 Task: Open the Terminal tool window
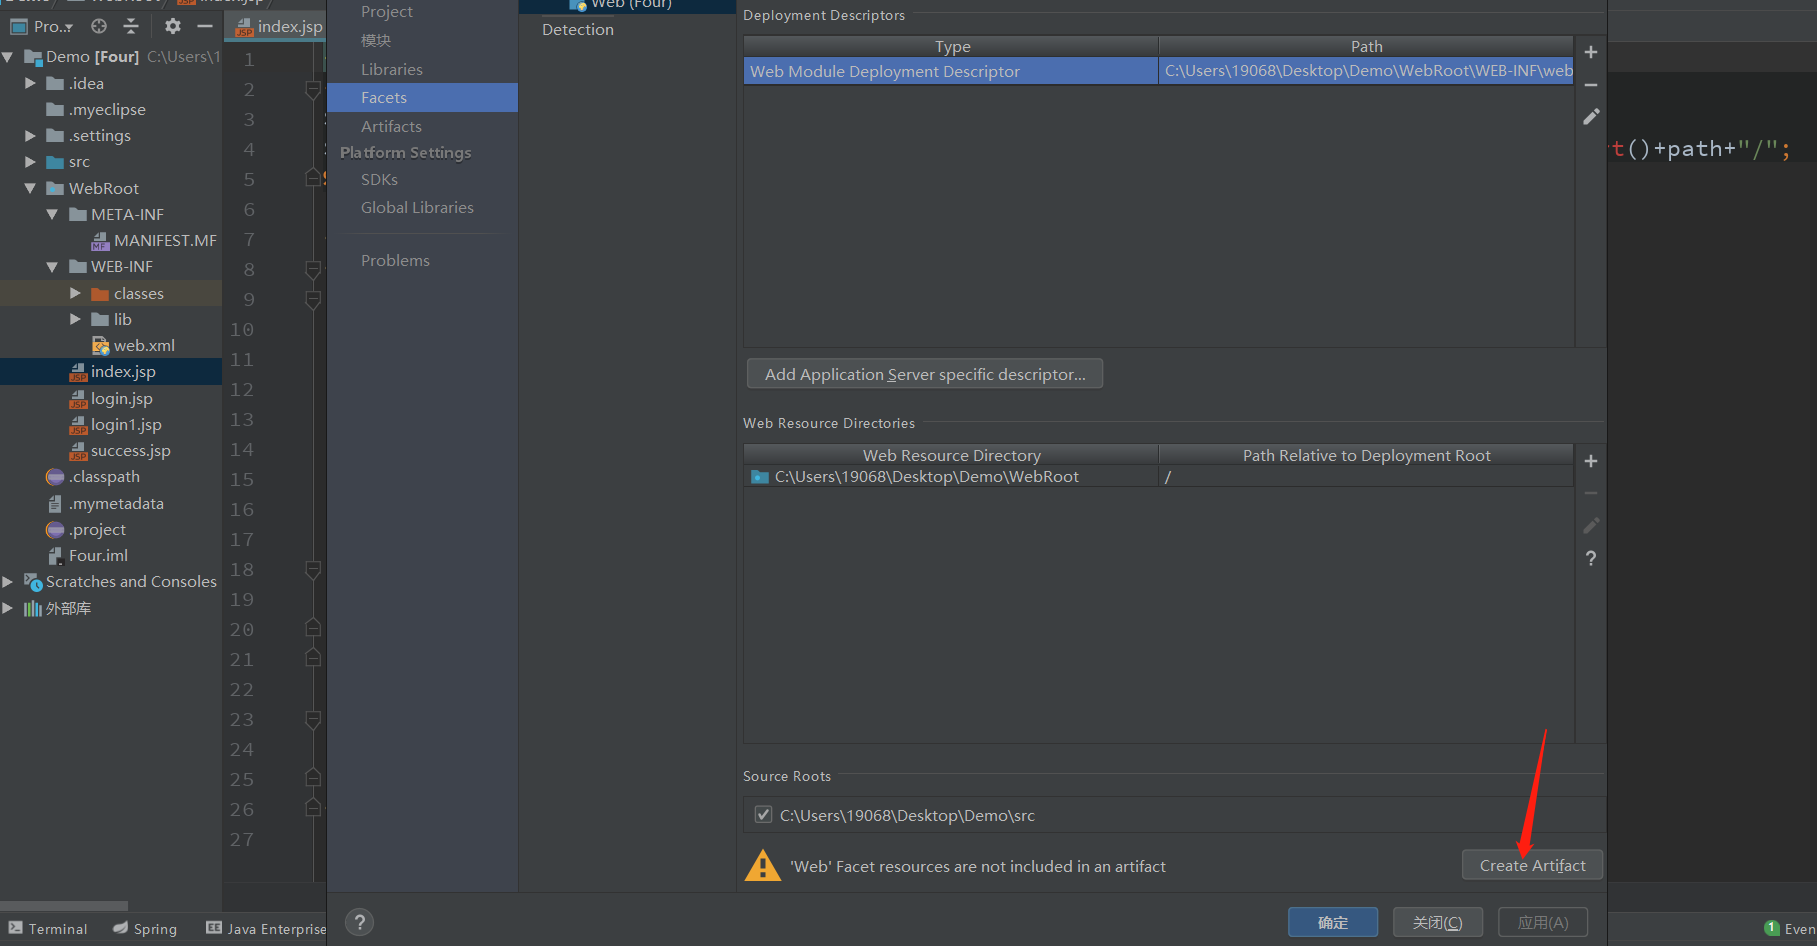[x=48, y=929]
